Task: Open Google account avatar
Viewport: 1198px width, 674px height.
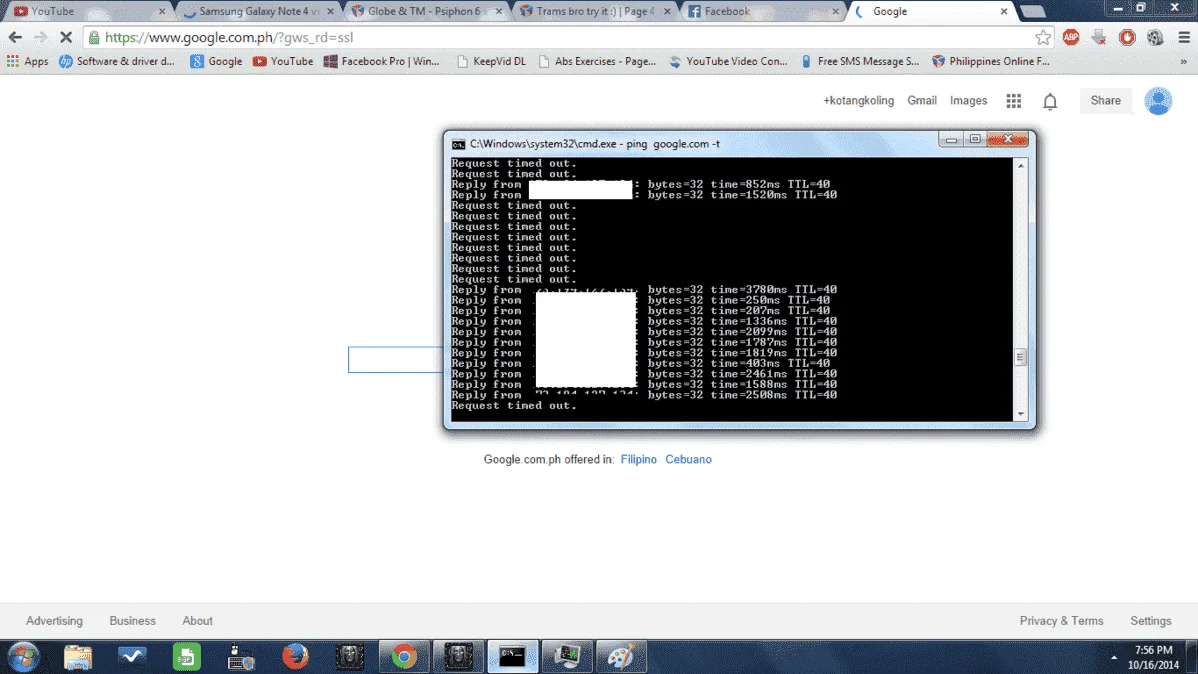Action: [1158, 101]
